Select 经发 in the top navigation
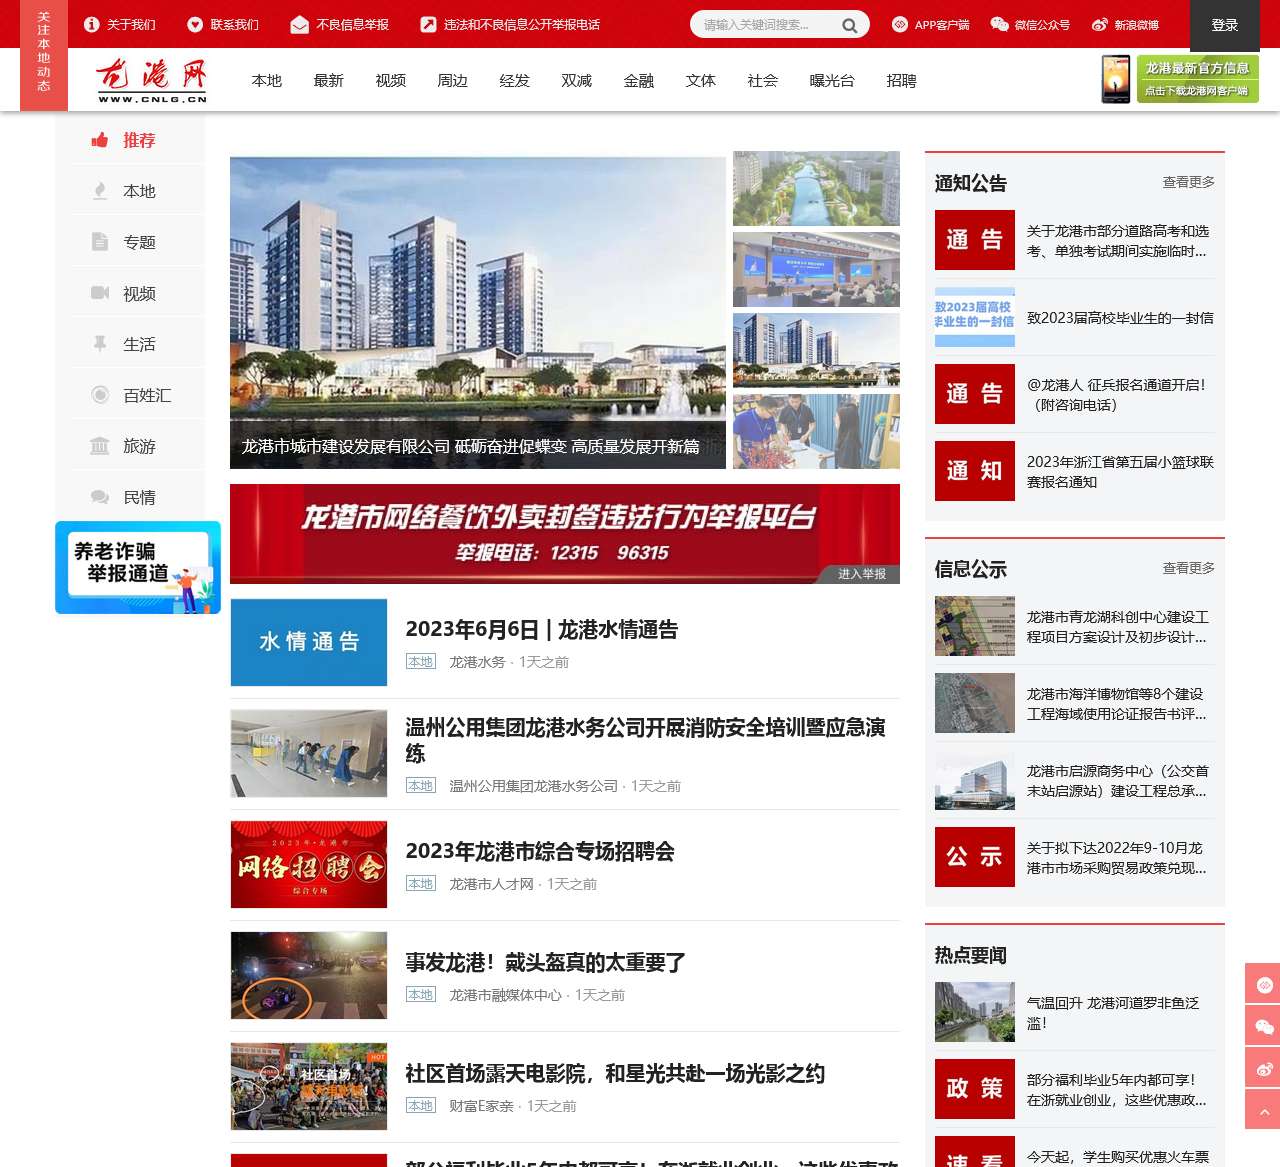This screenshot has width=1280, height=1167. (x=515, y=80)
